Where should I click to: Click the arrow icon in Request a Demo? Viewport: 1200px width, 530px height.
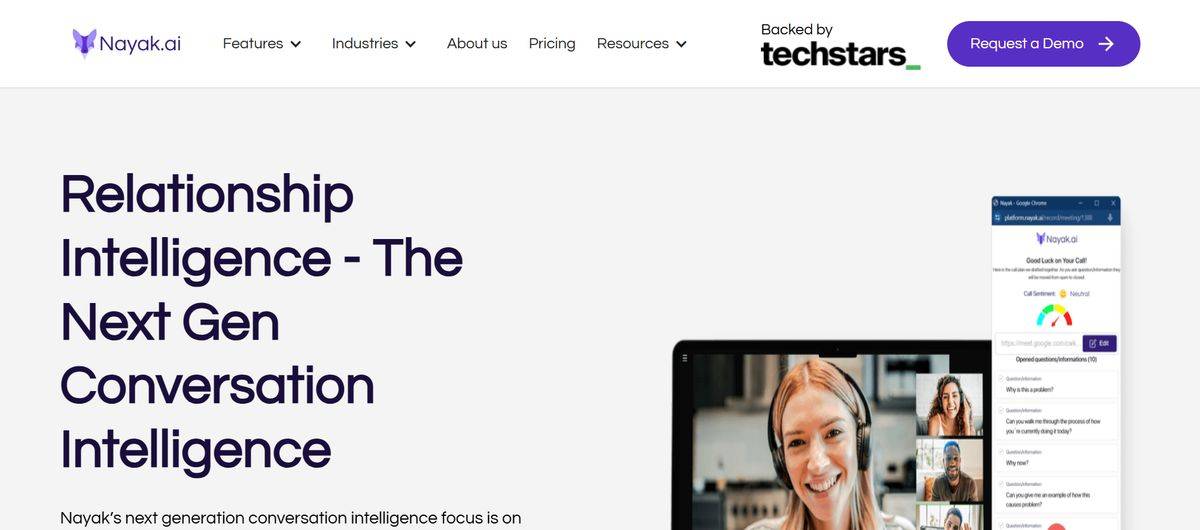coord(1106,44)
